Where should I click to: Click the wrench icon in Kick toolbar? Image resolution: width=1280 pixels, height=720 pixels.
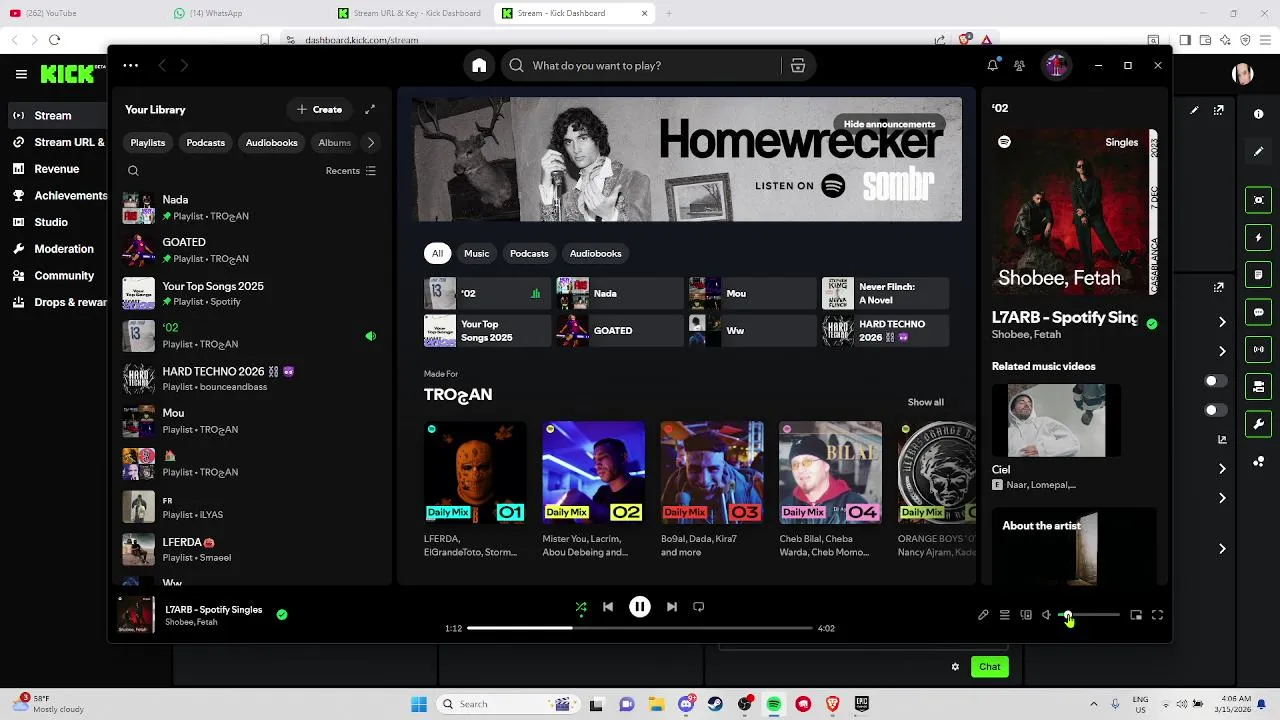(1259, 424)
